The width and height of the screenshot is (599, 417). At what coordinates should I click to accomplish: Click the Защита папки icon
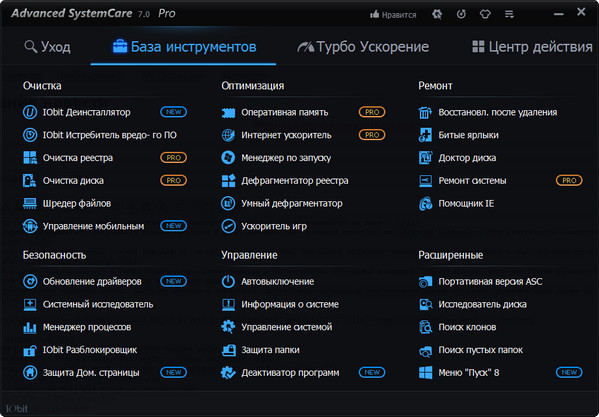coord(228,350)
